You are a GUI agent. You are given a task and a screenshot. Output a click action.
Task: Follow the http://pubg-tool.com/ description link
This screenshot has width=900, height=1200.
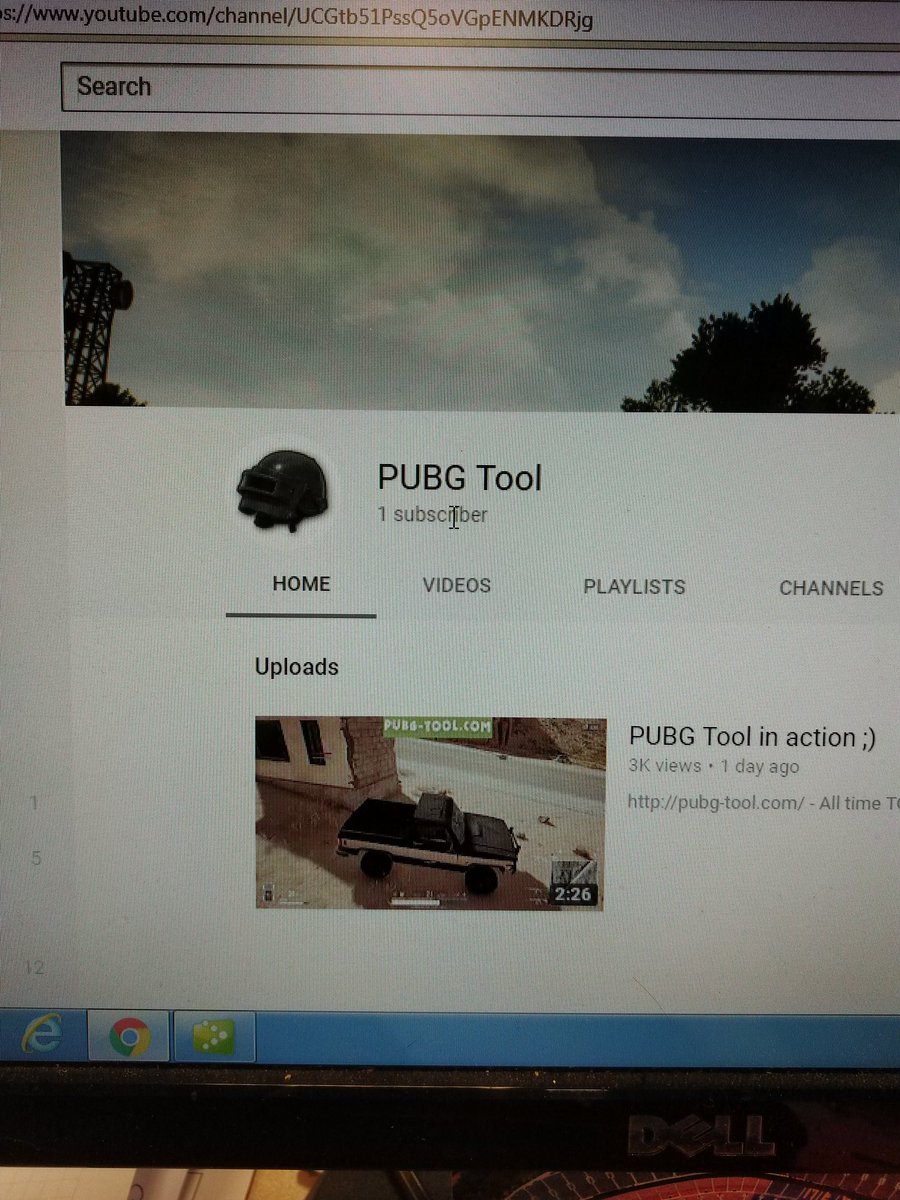tap(716, 803)
